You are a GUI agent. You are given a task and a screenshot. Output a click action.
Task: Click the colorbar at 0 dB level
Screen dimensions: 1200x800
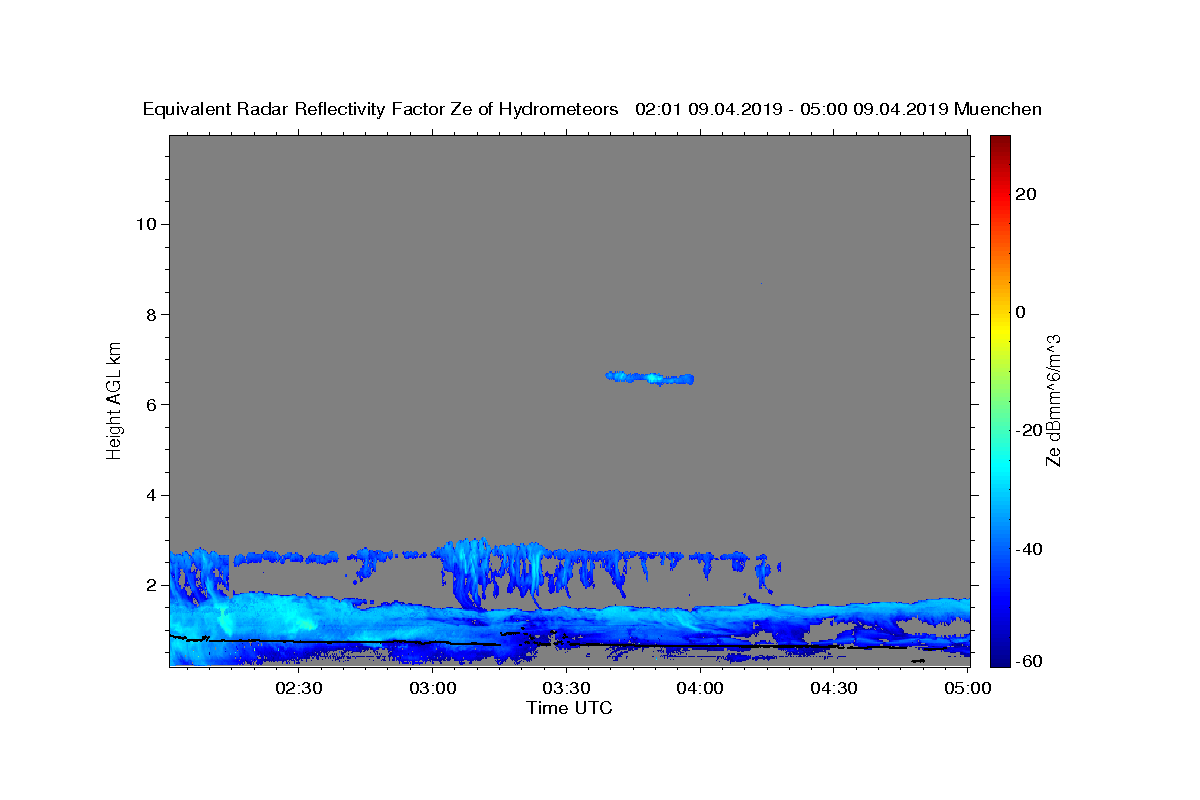[x=1000, y=312]
